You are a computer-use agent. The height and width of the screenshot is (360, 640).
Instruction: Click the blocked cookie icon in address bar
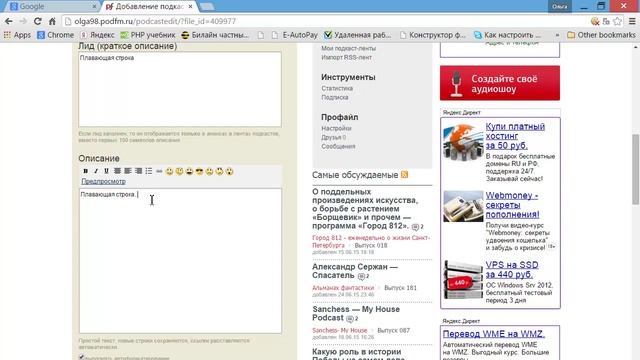click(x=595, y=21)
